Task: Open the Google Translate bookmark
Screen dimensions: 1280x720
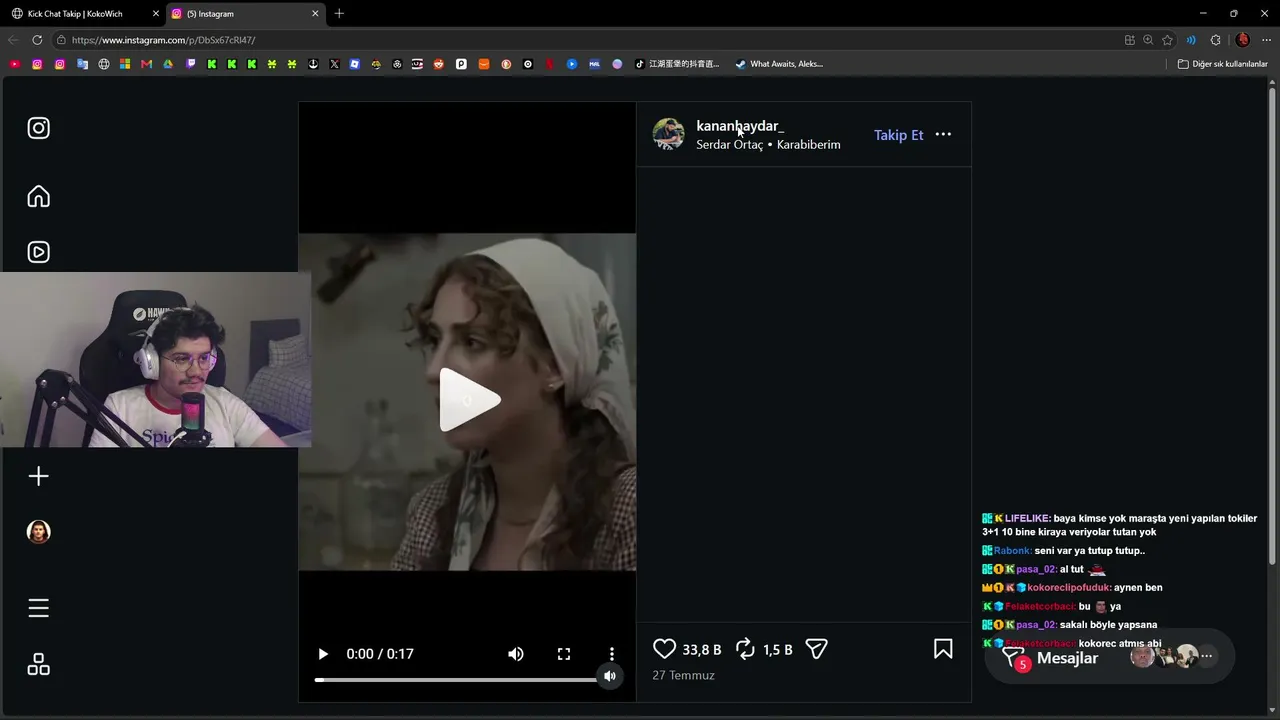Action: pyautogui.click(x=82, y=64)
